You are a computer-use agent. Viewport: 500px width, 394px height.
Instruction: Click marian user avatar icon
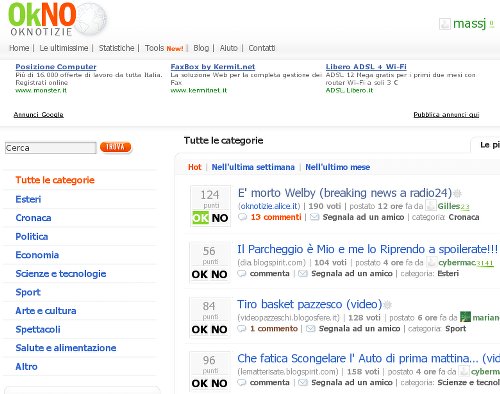pyautogui.click(x=465, y=317)
